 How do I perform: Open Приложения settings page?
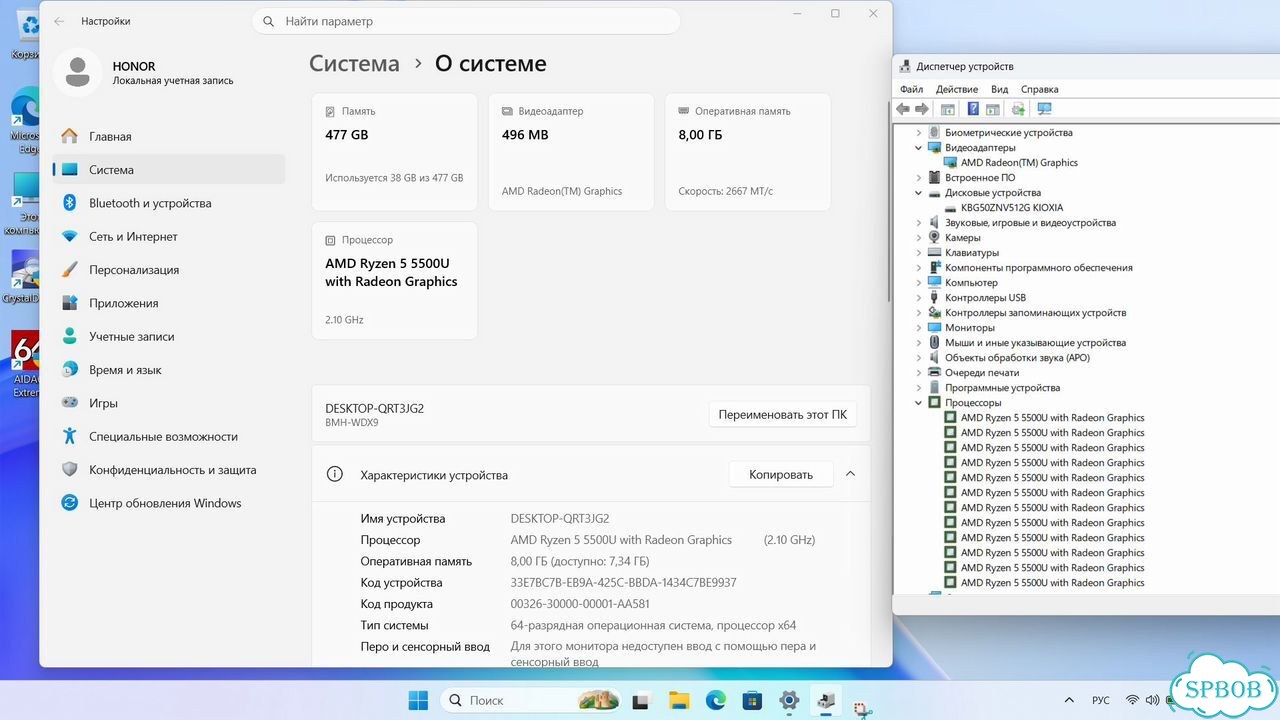pos(168,303)
